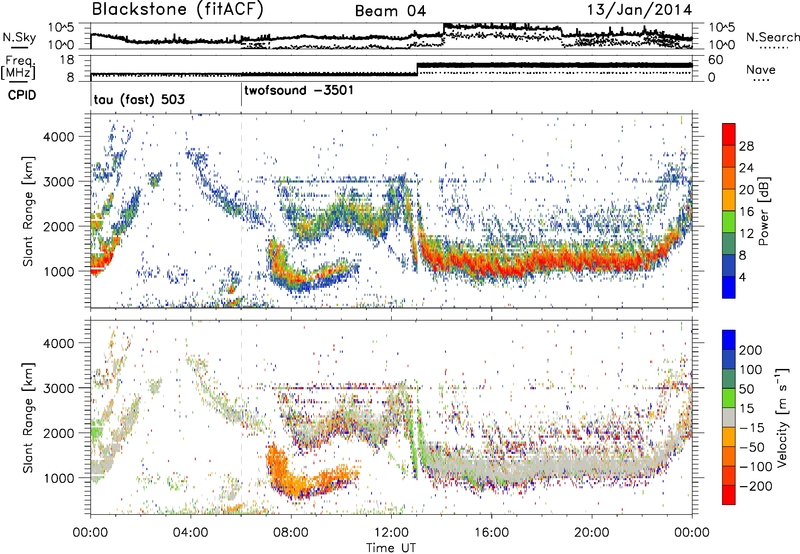The width and height of the screenshot is (800, 554).
Task: Click the frequency step-up in Freq panel
Action: (x=417, y=69)
